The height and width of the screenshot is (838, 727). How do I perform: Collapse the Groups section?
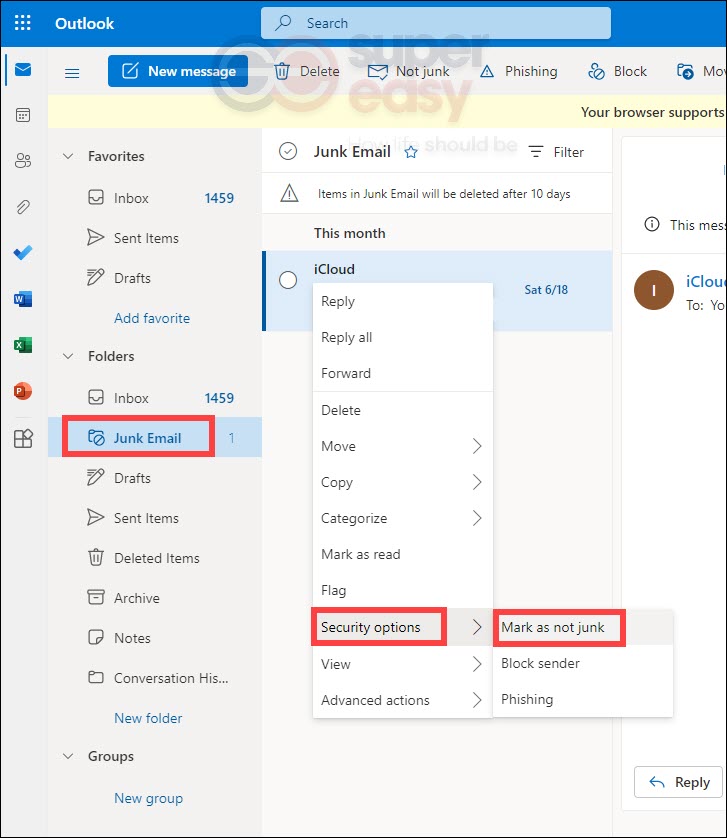click(x=68, y=756)
